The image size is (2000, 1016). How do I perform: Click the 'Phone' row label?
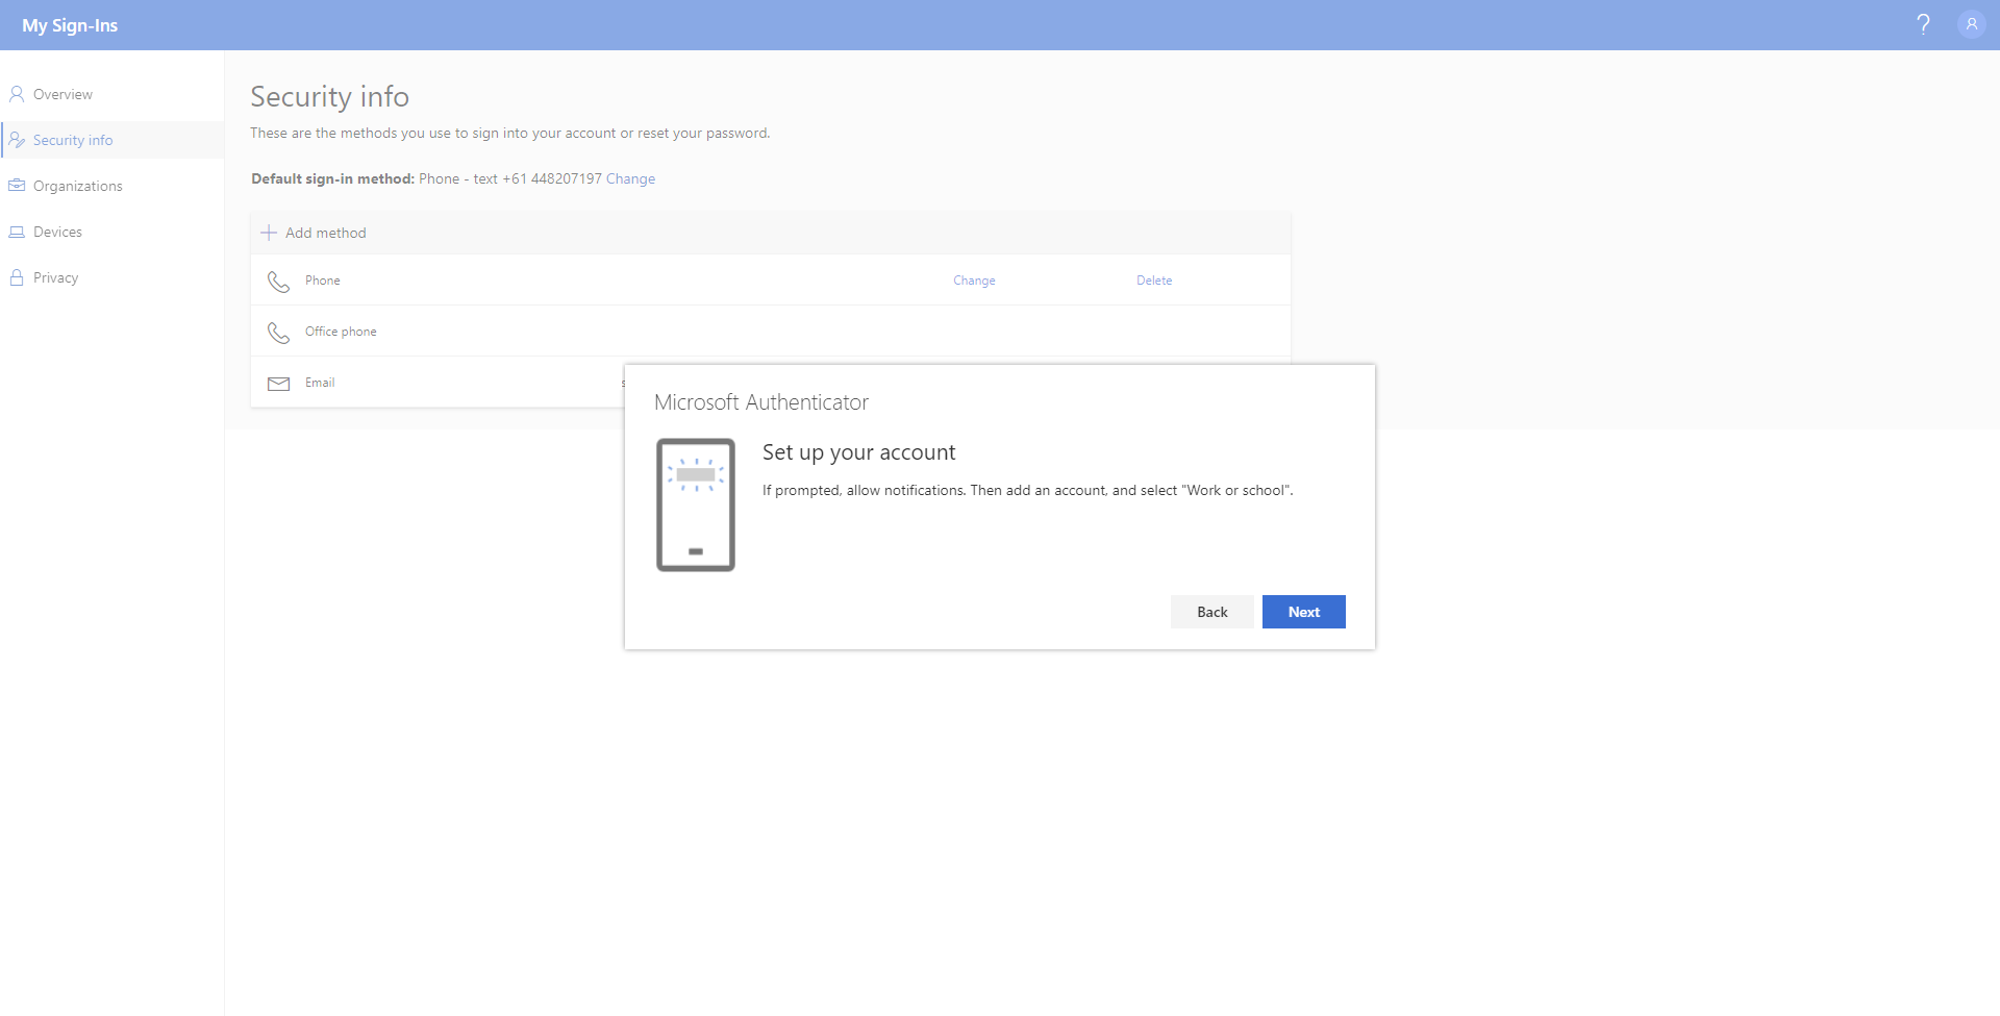tap(323, 281)
